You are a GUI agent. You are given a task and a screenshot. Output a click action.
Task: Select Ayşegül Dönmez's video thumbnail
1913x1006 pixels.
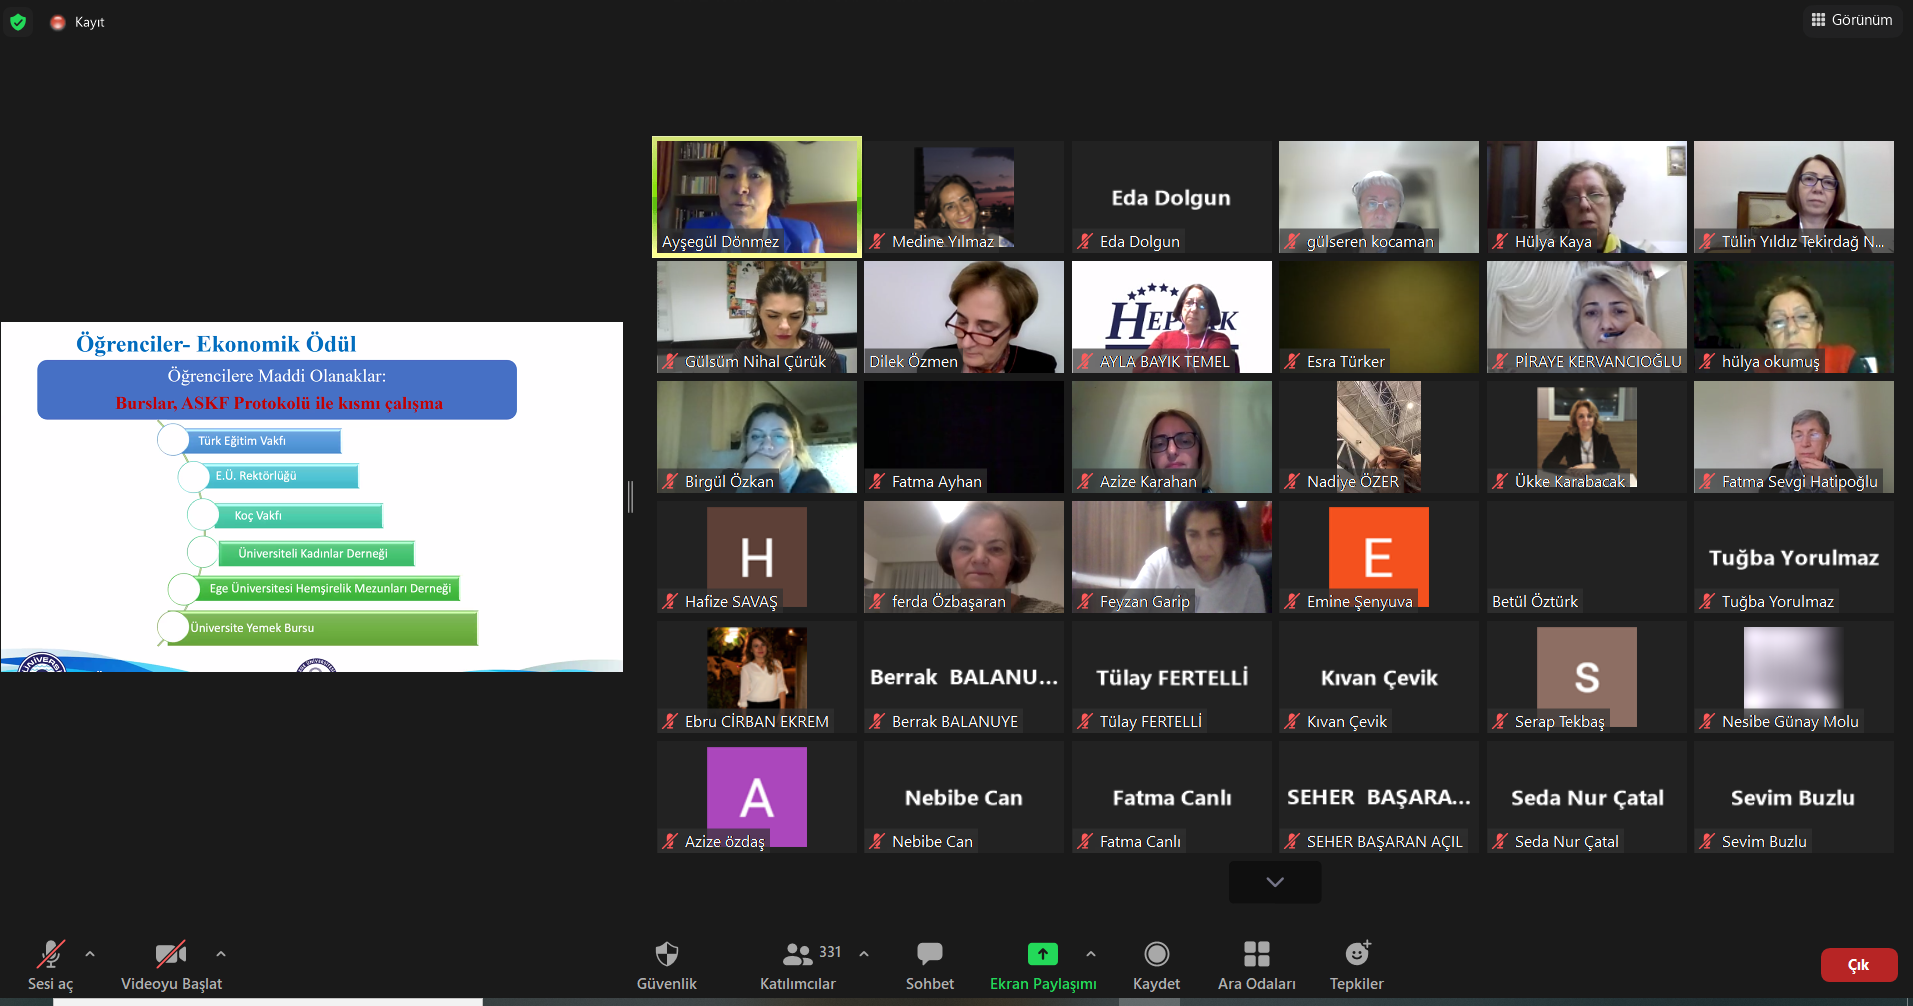[757, 197]
